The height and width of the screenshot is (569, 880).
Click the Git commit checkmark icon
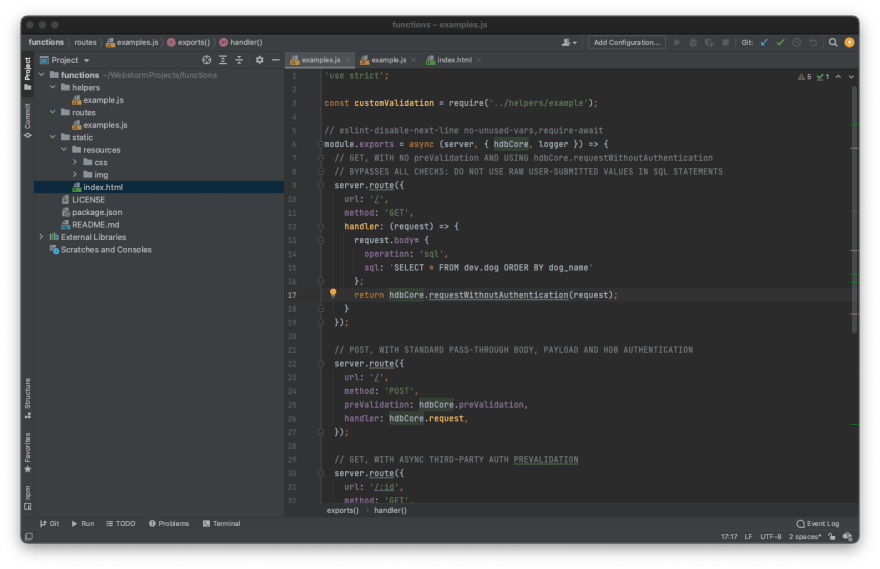[780, 43]
